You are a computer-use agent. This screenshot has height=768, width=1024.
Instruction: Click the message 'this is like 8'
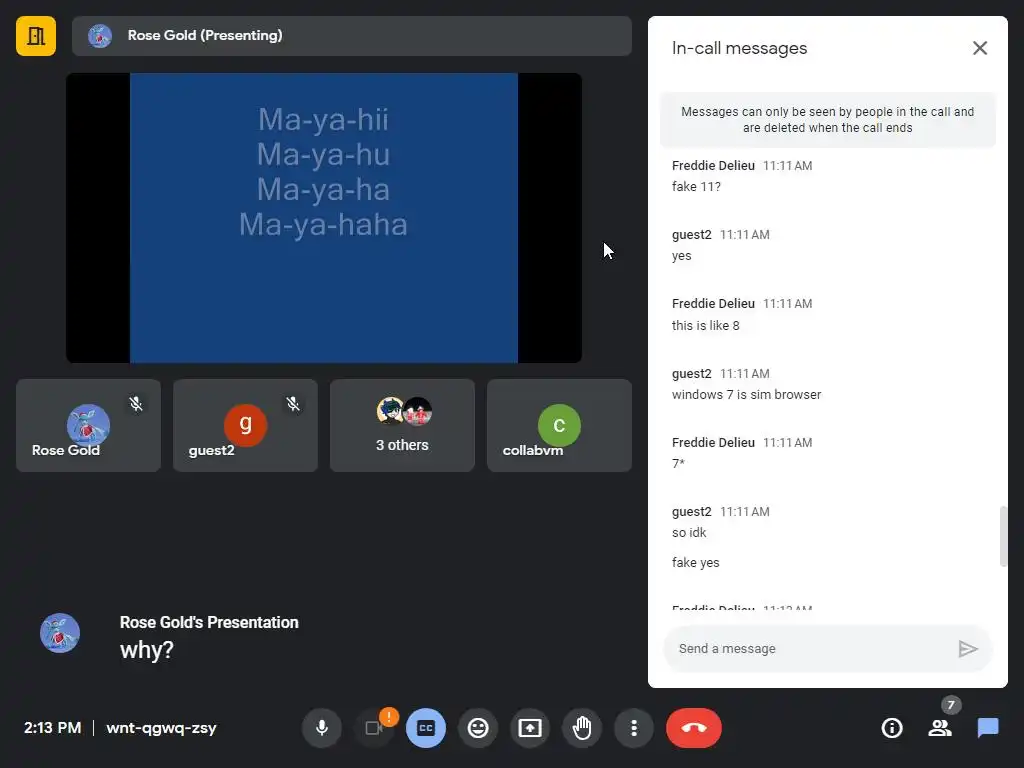tap(705, 325)
